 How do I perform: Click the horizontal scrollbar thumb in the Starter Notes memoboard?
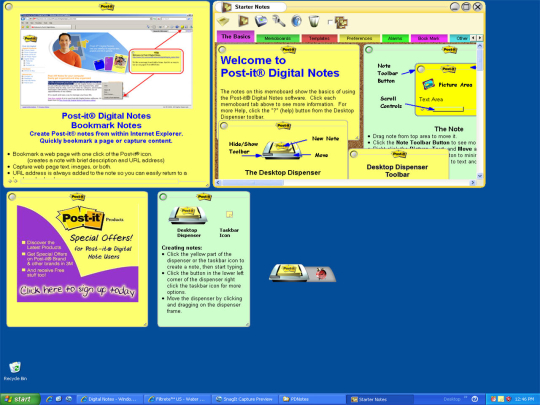coord(253,183)
